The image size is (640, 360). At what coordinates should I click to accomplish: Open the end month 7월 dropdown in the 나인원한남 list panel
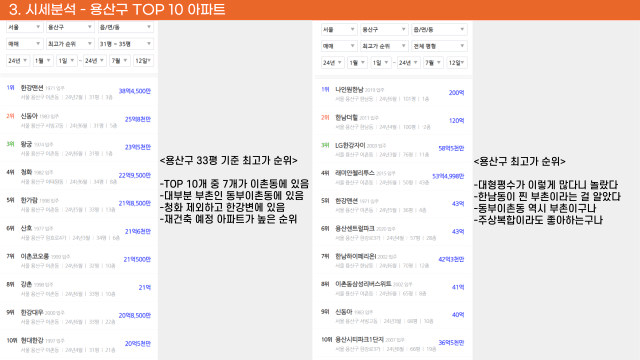433,62
